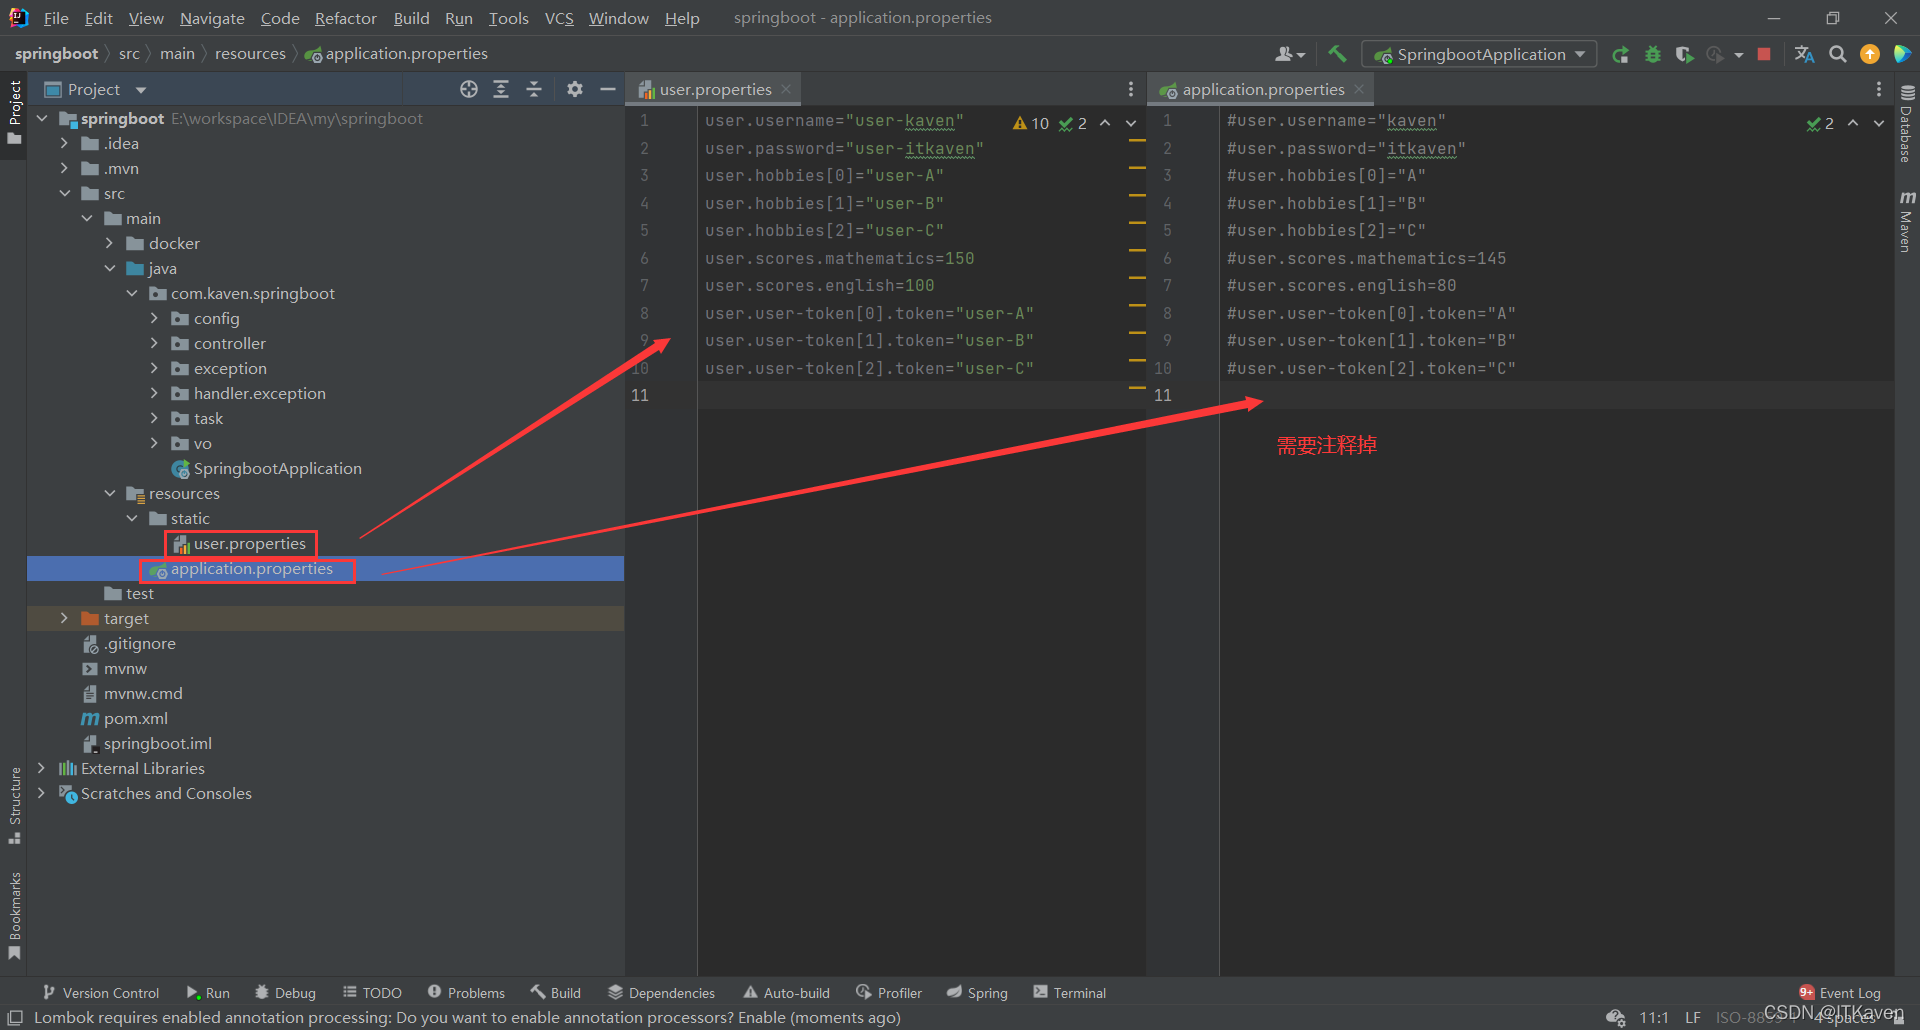This screenshot has width=1920, height=1030.
Task: Collapse all in Project panel
Action: [534, 89]
